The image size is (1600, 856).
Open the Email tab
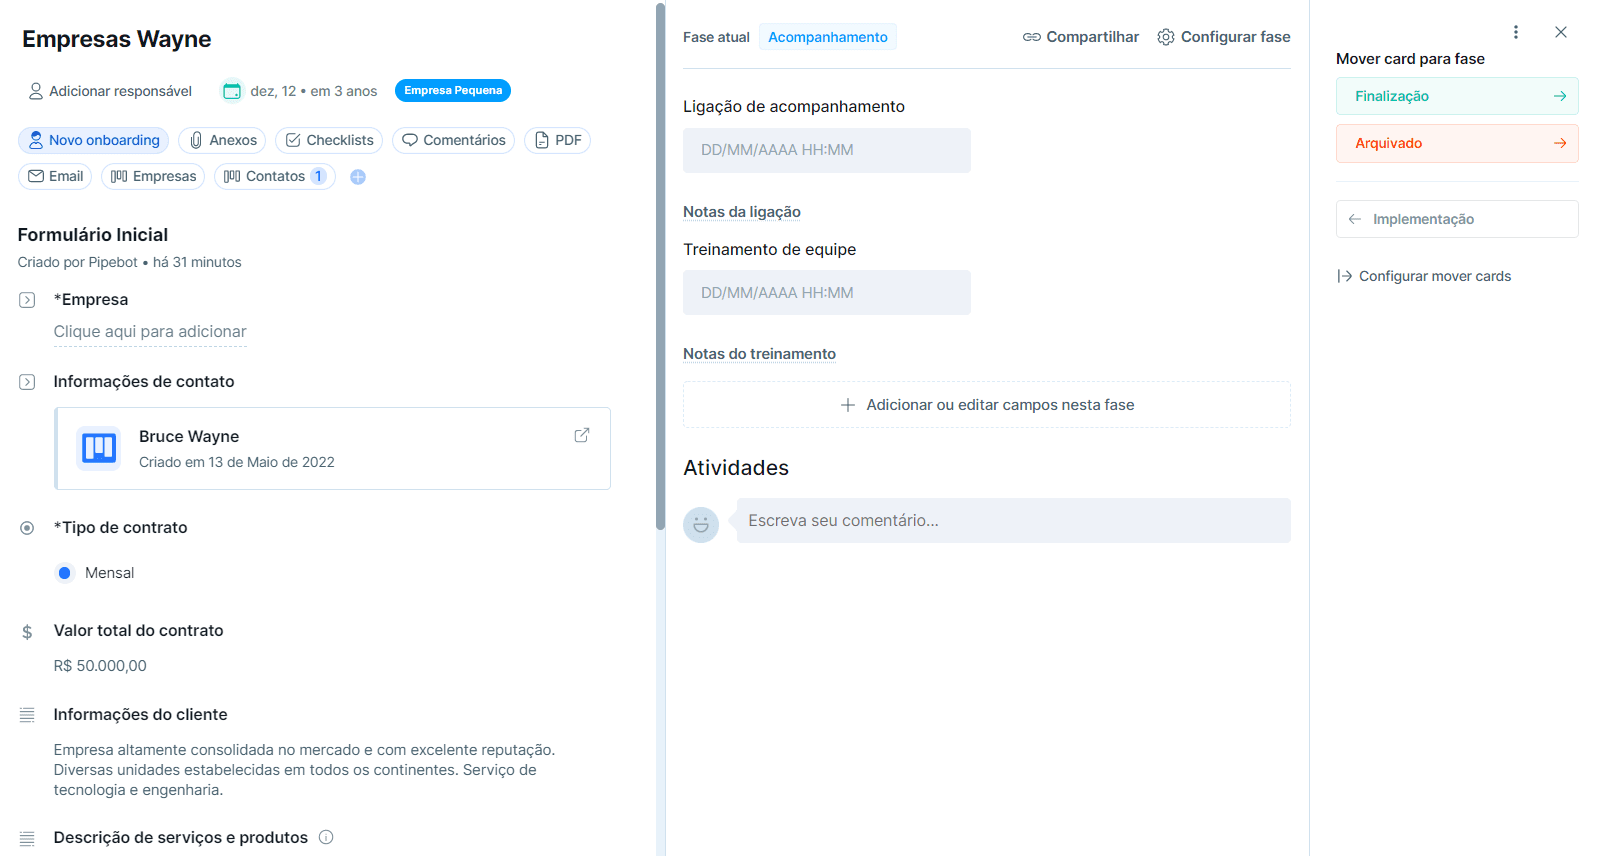click(x=55, y=176)
